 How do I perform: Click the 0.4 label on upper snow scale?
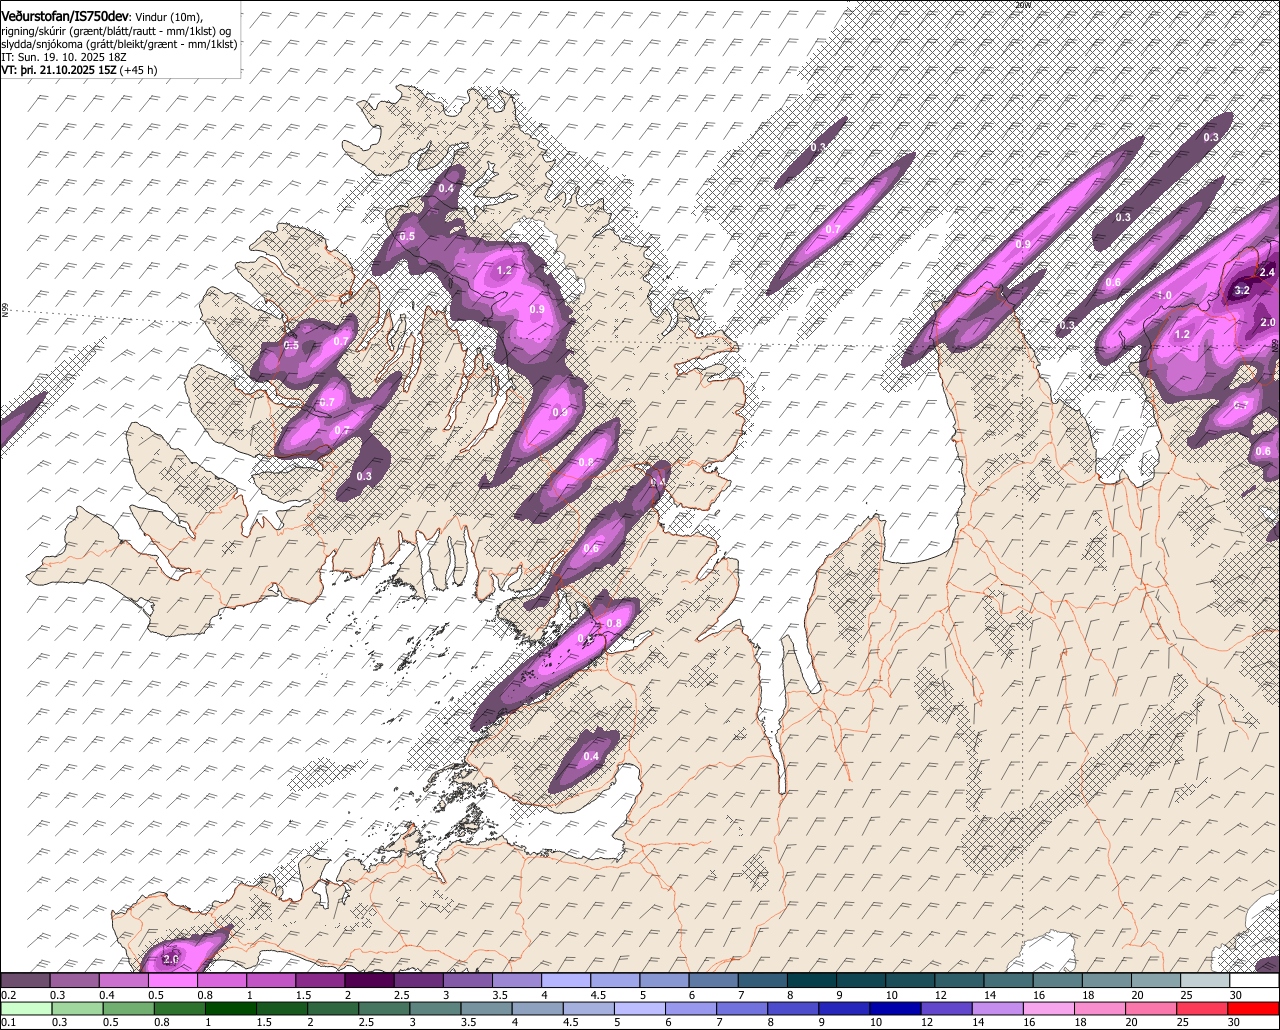coord(108,995)
